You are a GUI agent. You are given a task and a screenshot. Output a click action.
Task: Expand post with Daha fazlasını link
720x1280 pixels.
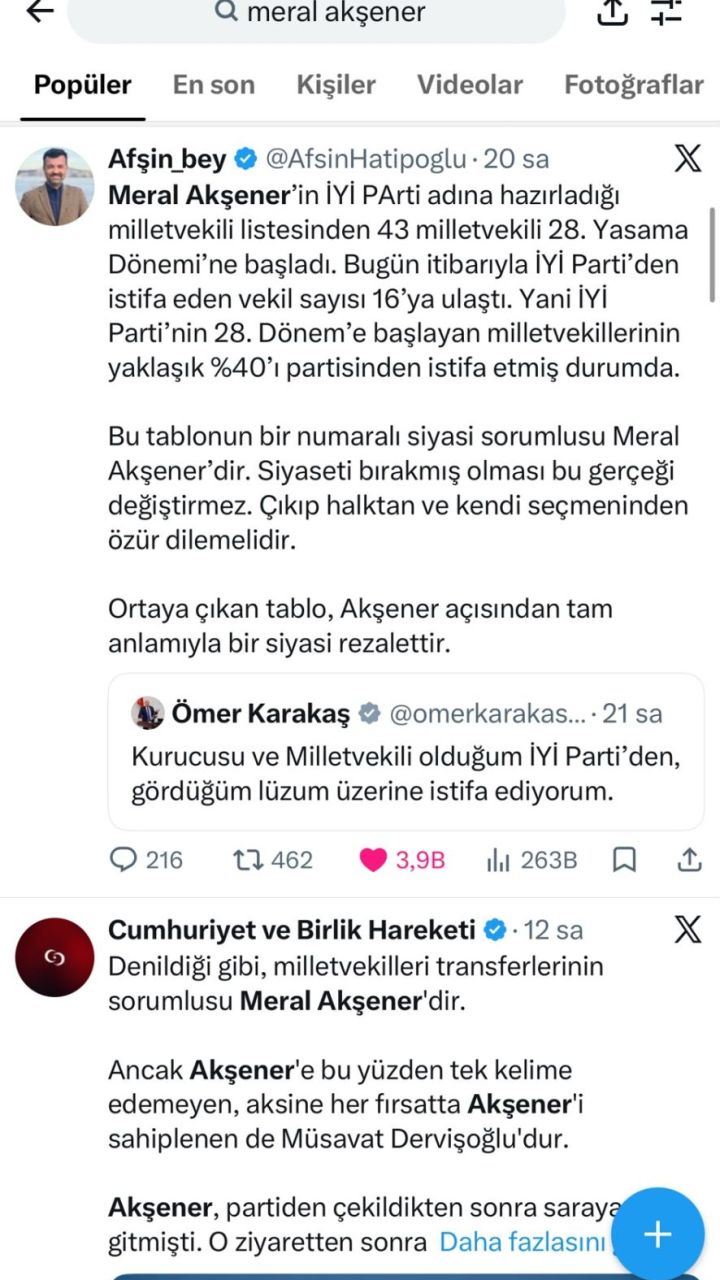523,1242
